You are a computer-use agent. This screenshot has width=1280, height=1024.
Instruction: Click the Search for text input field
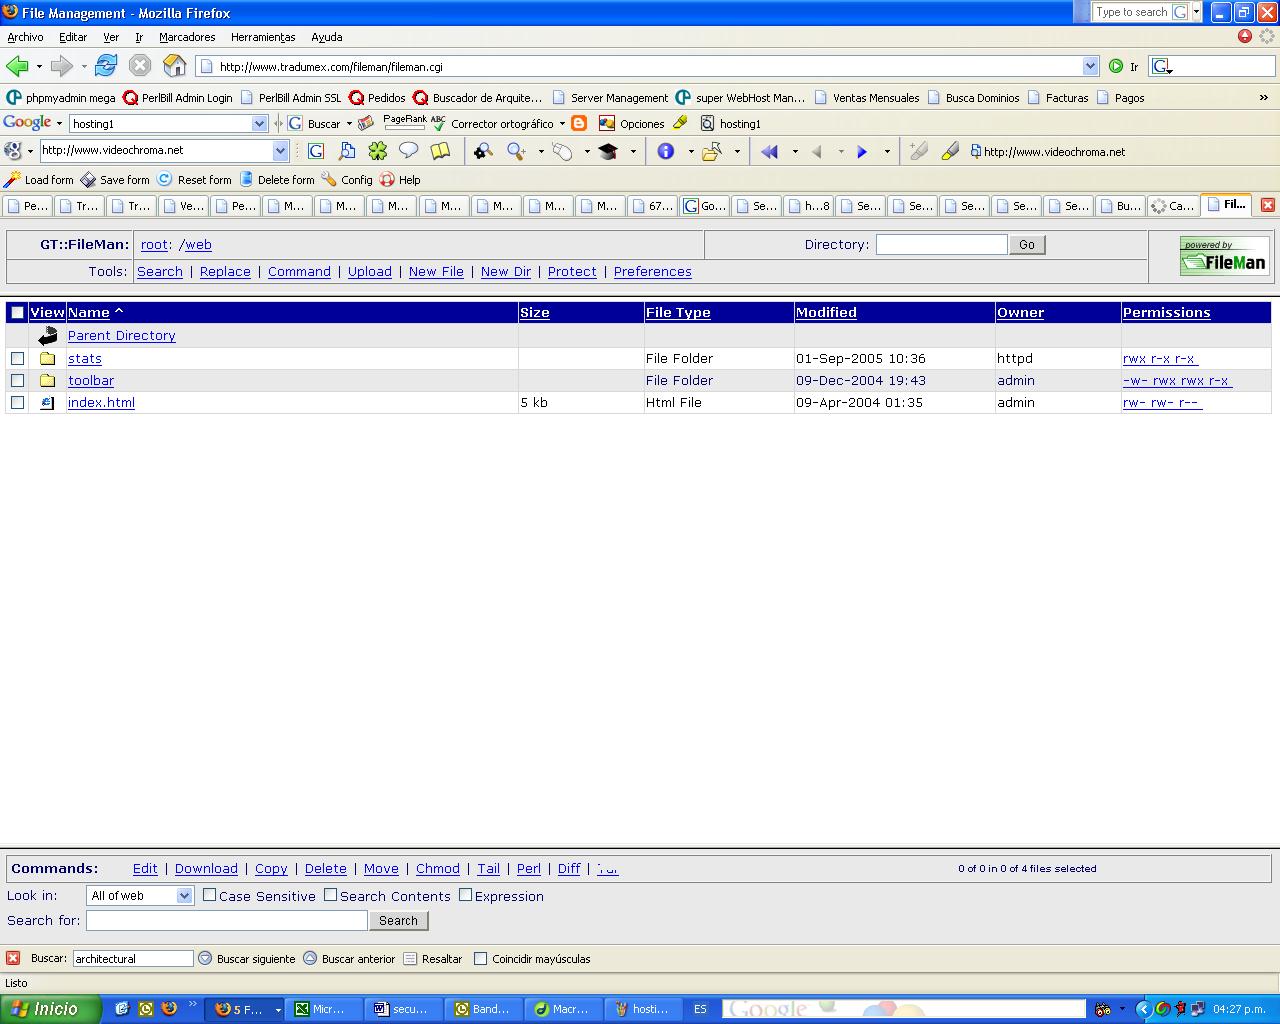point(227,921)
